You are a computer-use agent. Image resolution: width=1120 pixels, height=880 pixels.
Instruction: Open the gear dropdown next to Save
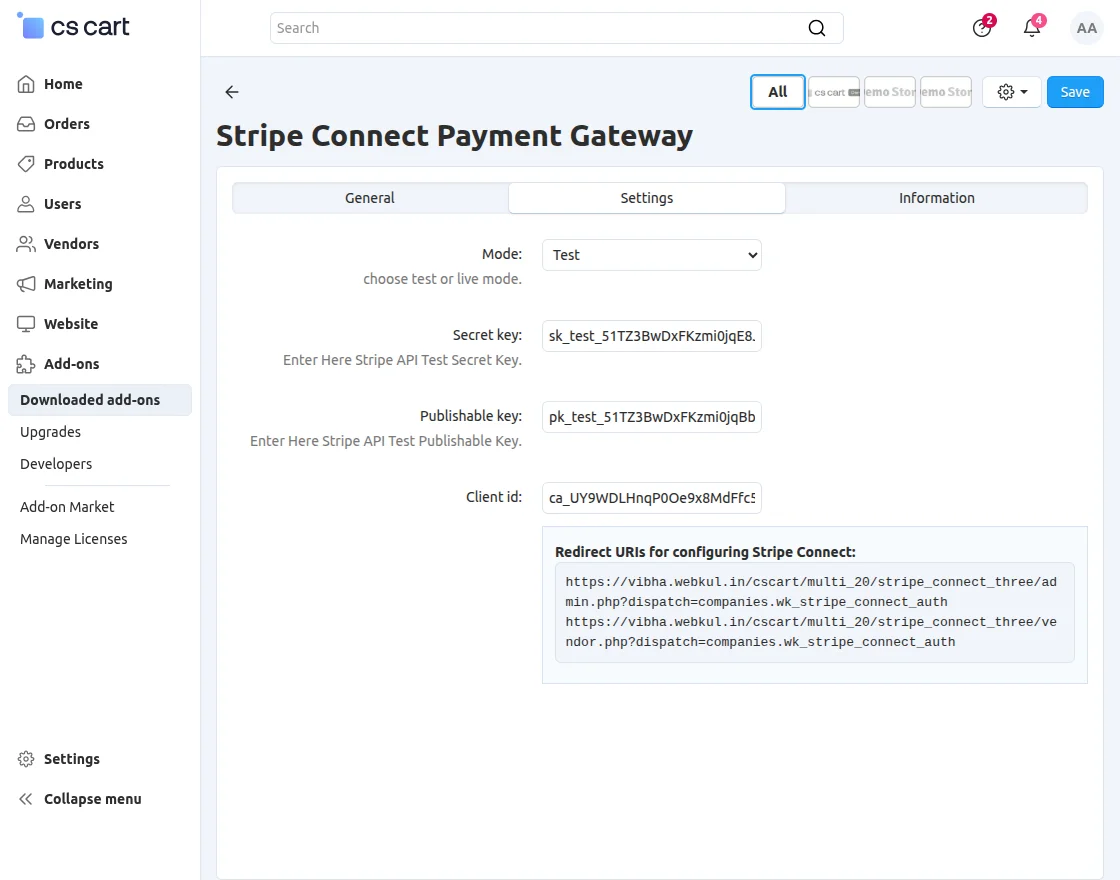(x=1011, y=92)
